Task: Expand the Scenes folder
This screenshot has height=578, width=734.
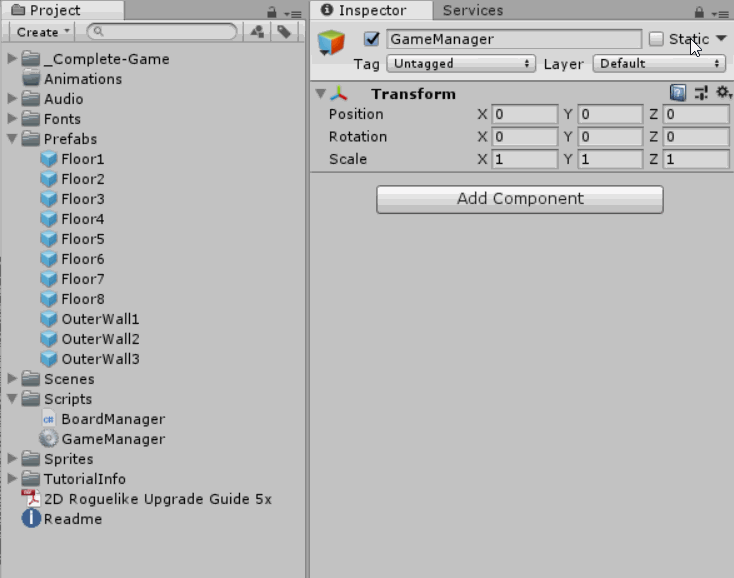Action: [12, 378]
